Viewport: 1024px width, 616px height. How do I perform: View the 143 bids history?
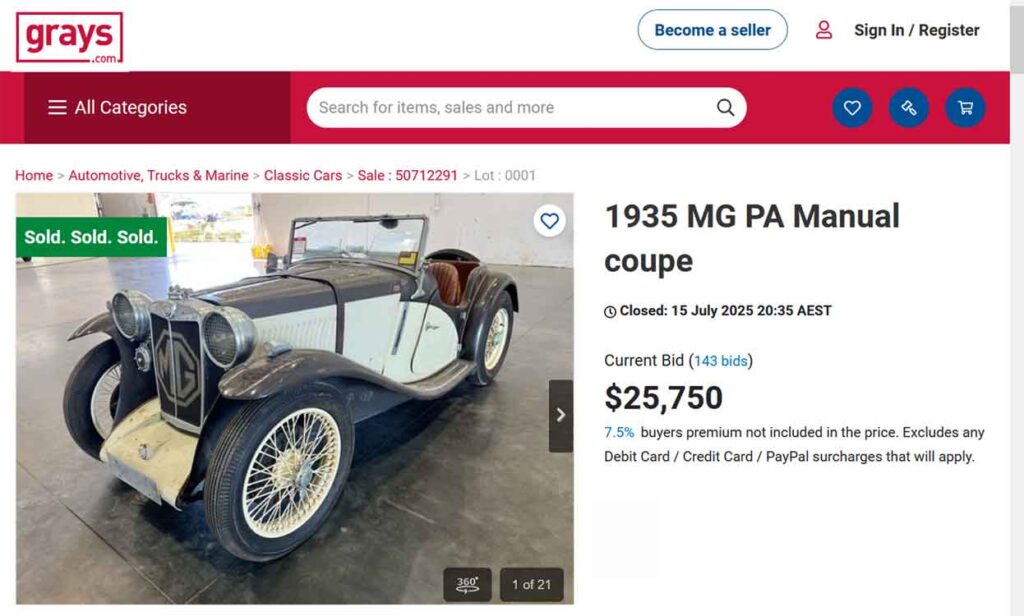pos(720,361)
